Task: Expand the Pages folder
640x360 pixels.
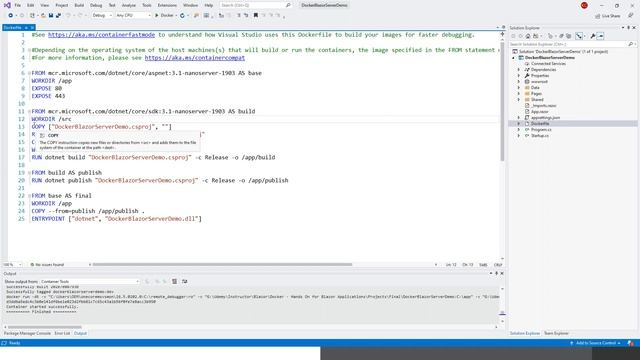Action: (519, 93)
